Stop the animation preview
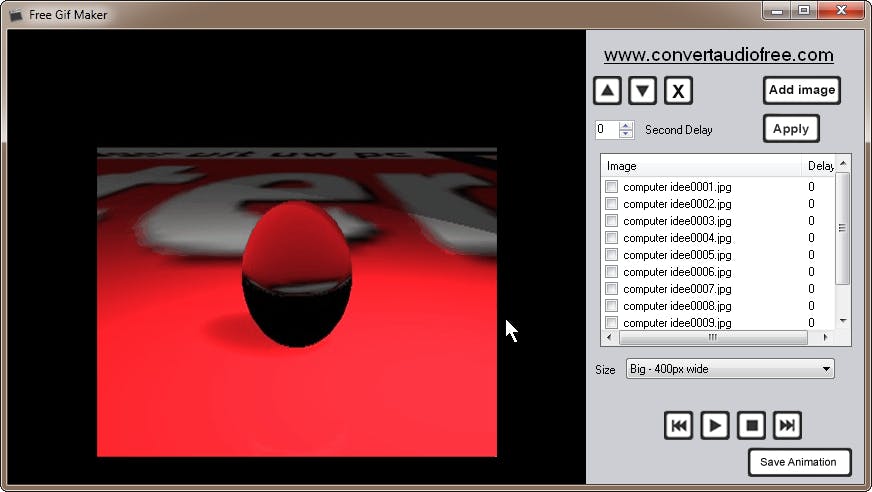 (751, 425)
